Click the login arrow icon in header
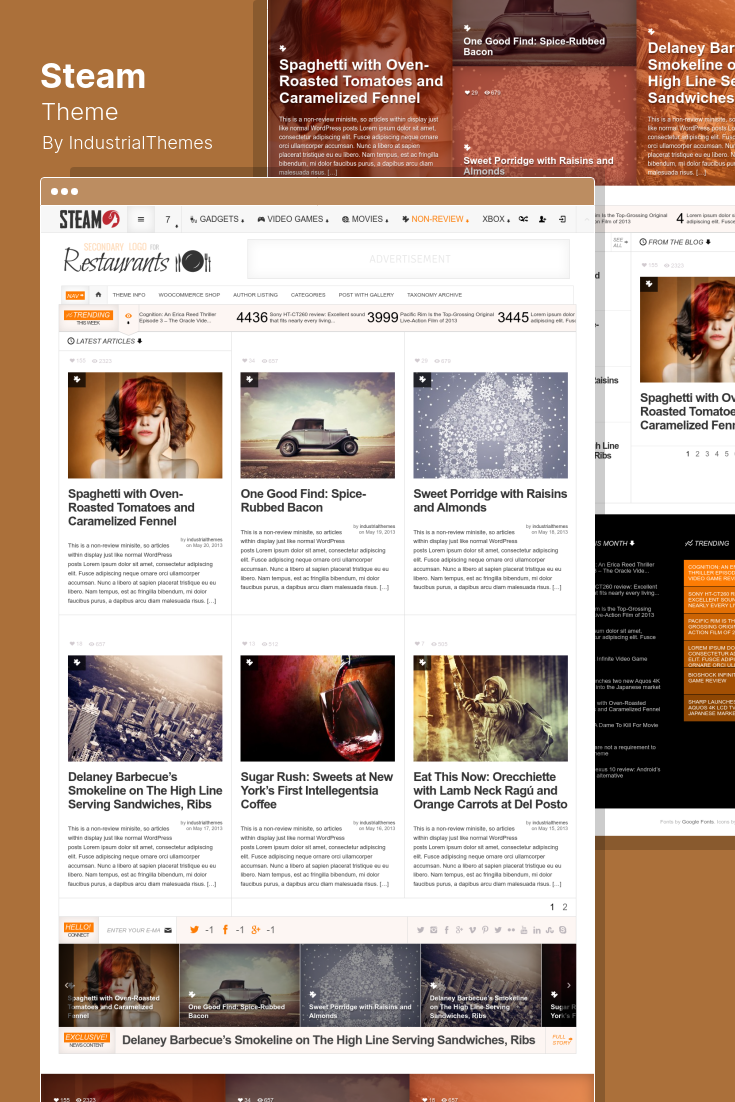This screenshot has height=1102, width=735. click(562, 219)
